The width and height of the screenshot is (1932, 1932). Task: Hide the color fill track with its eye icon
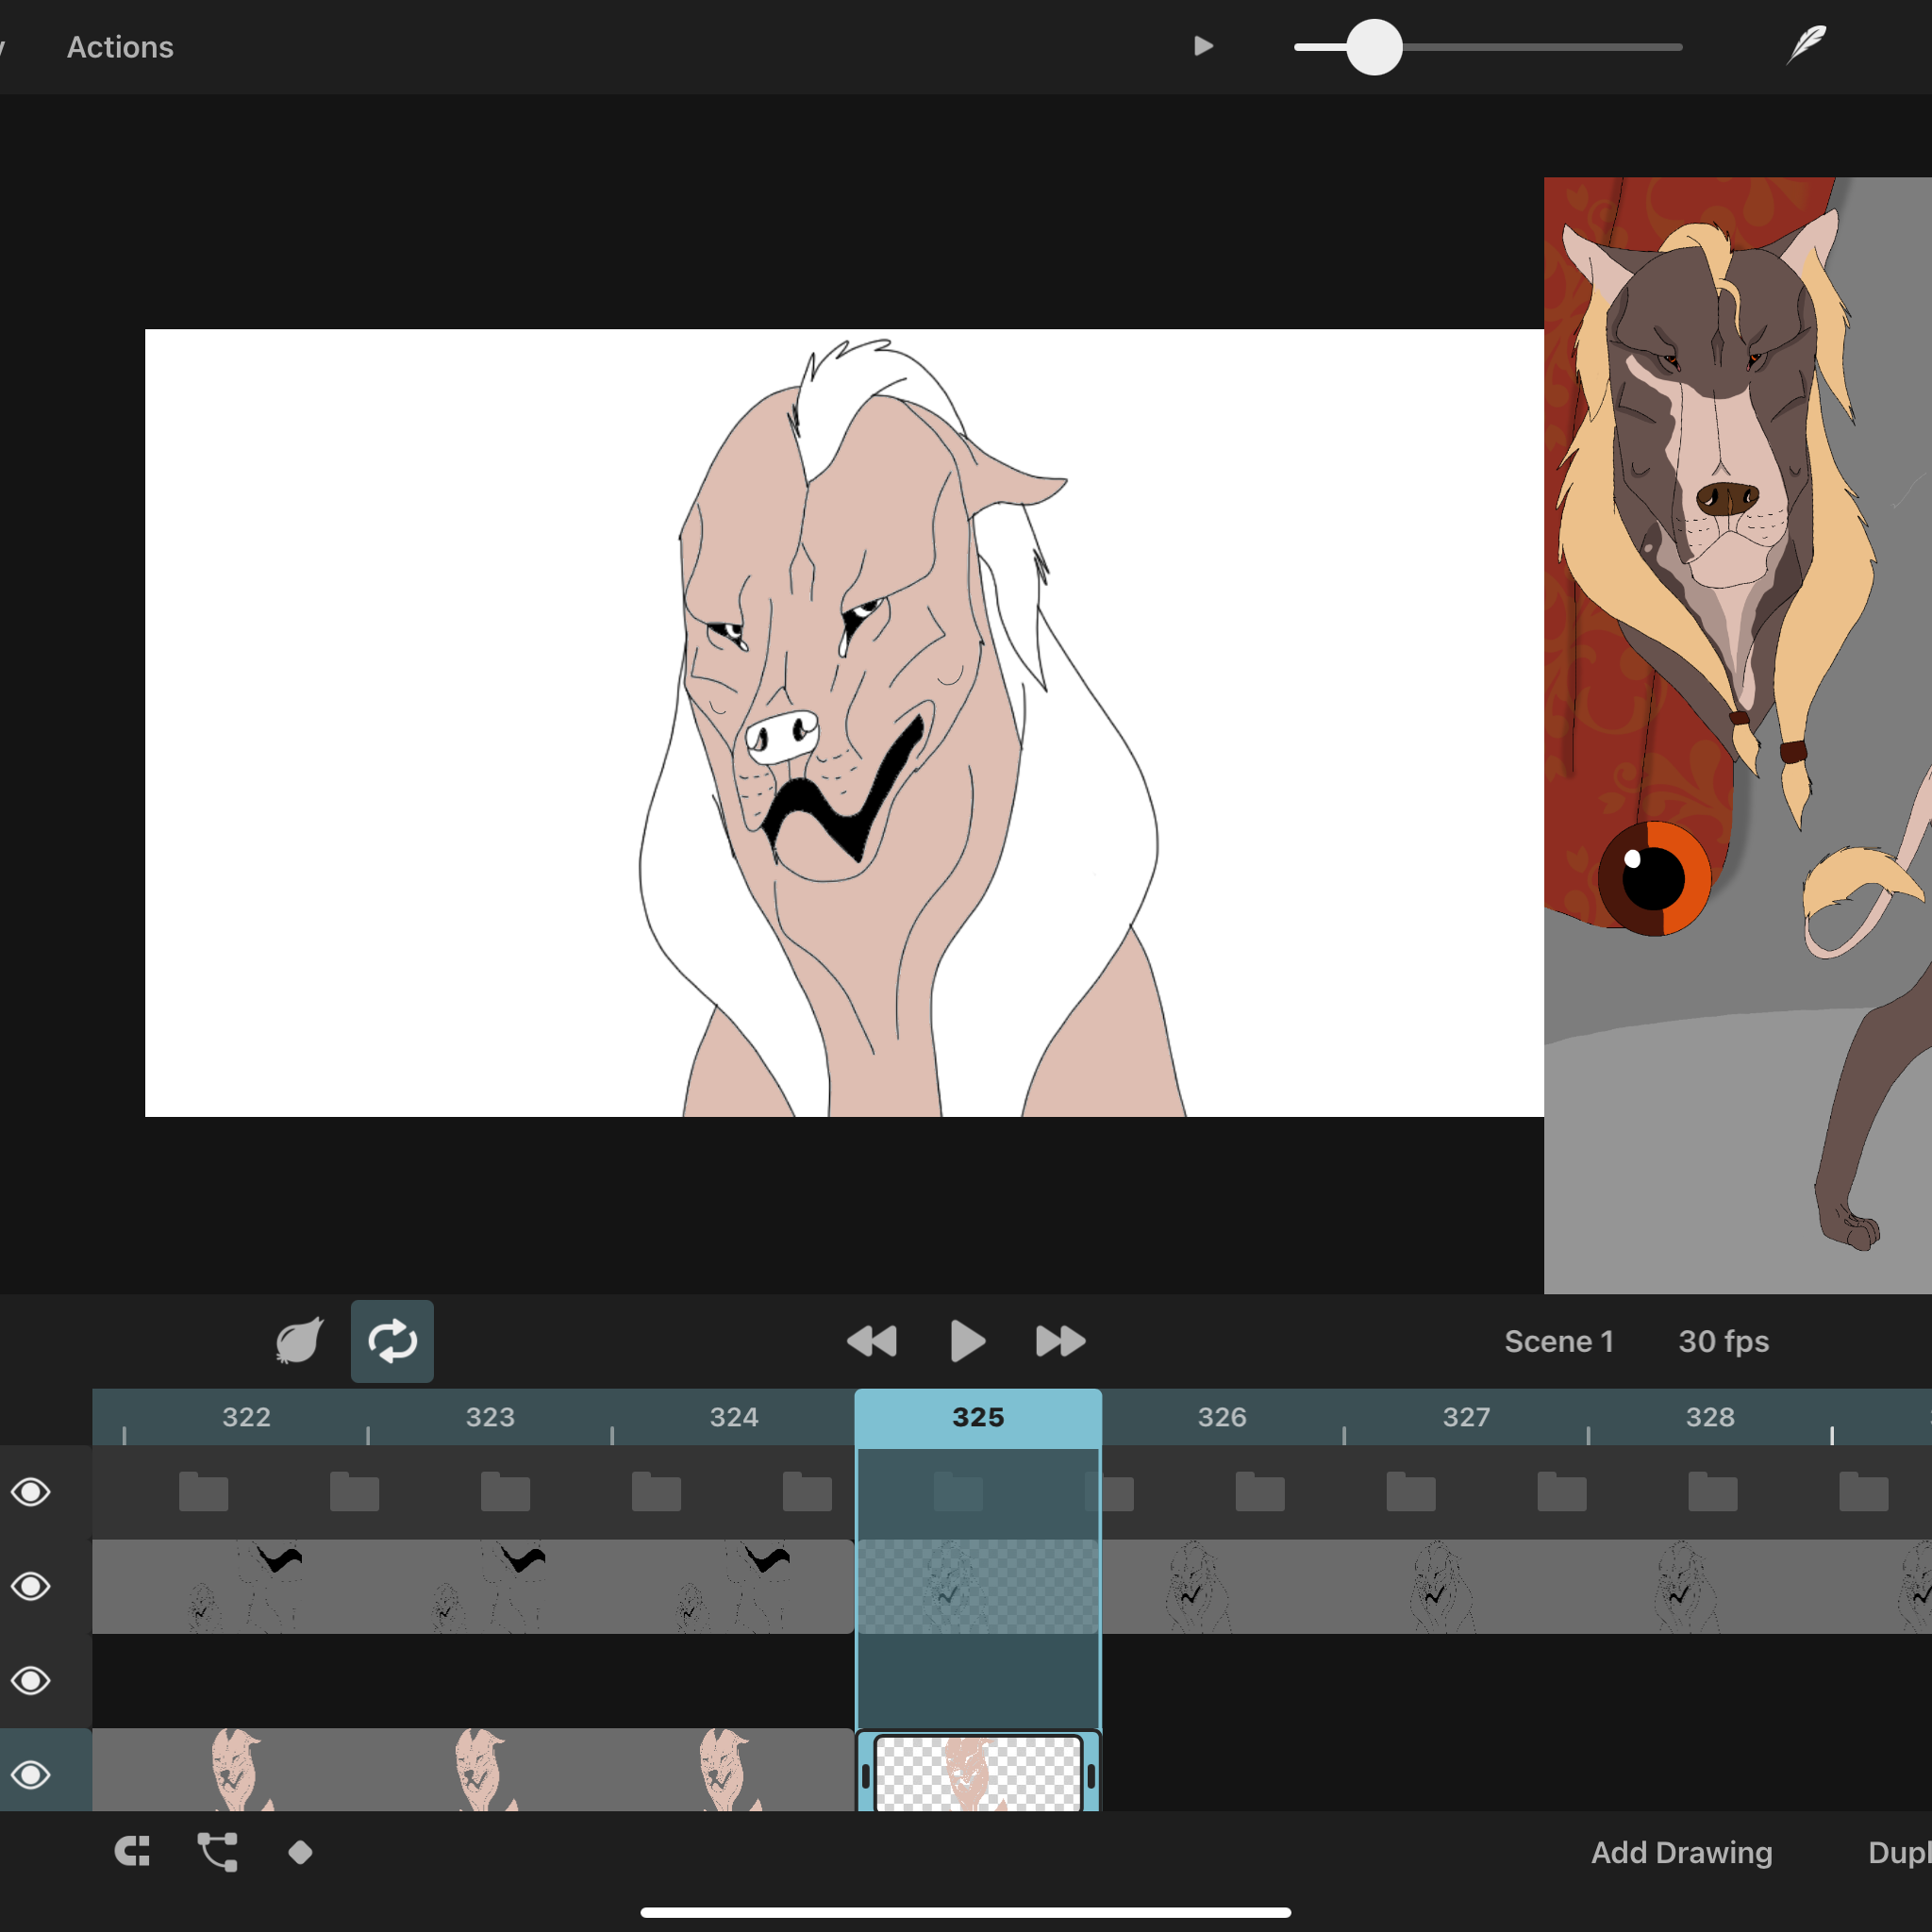click(31, 1775)
